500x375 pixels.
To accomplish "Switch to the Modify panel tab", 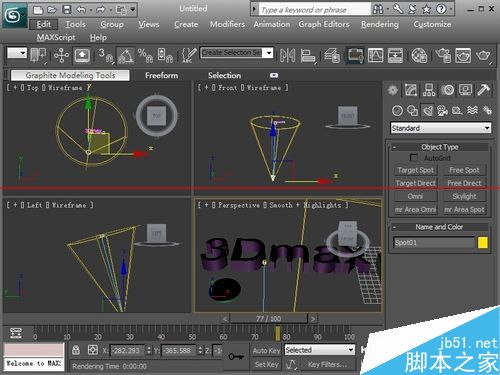I will pos(411,90).
